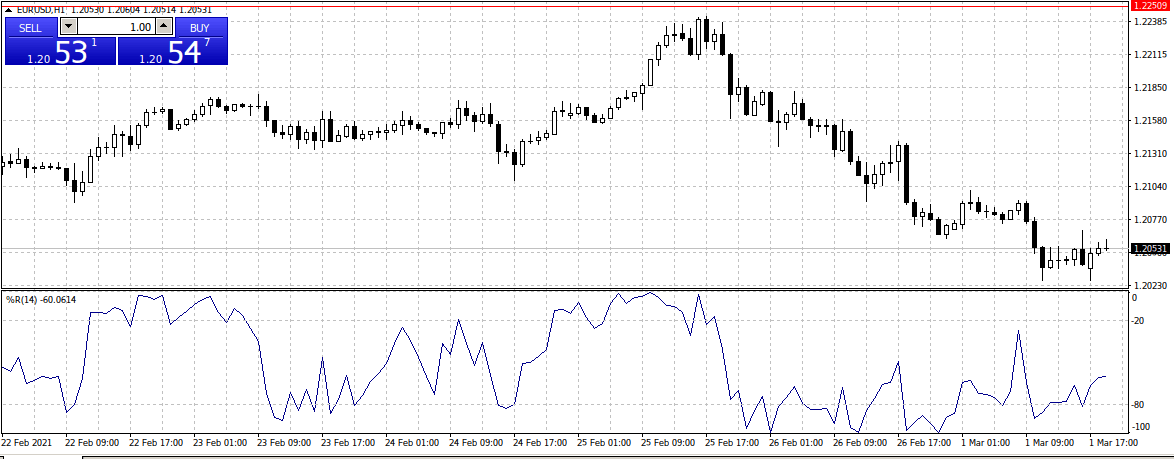Image resolution: width=1174 pixels, height=459 pixels.
Task: Click the 25 Feb 09:00 time axis label
Action: (x=670, y=441)
